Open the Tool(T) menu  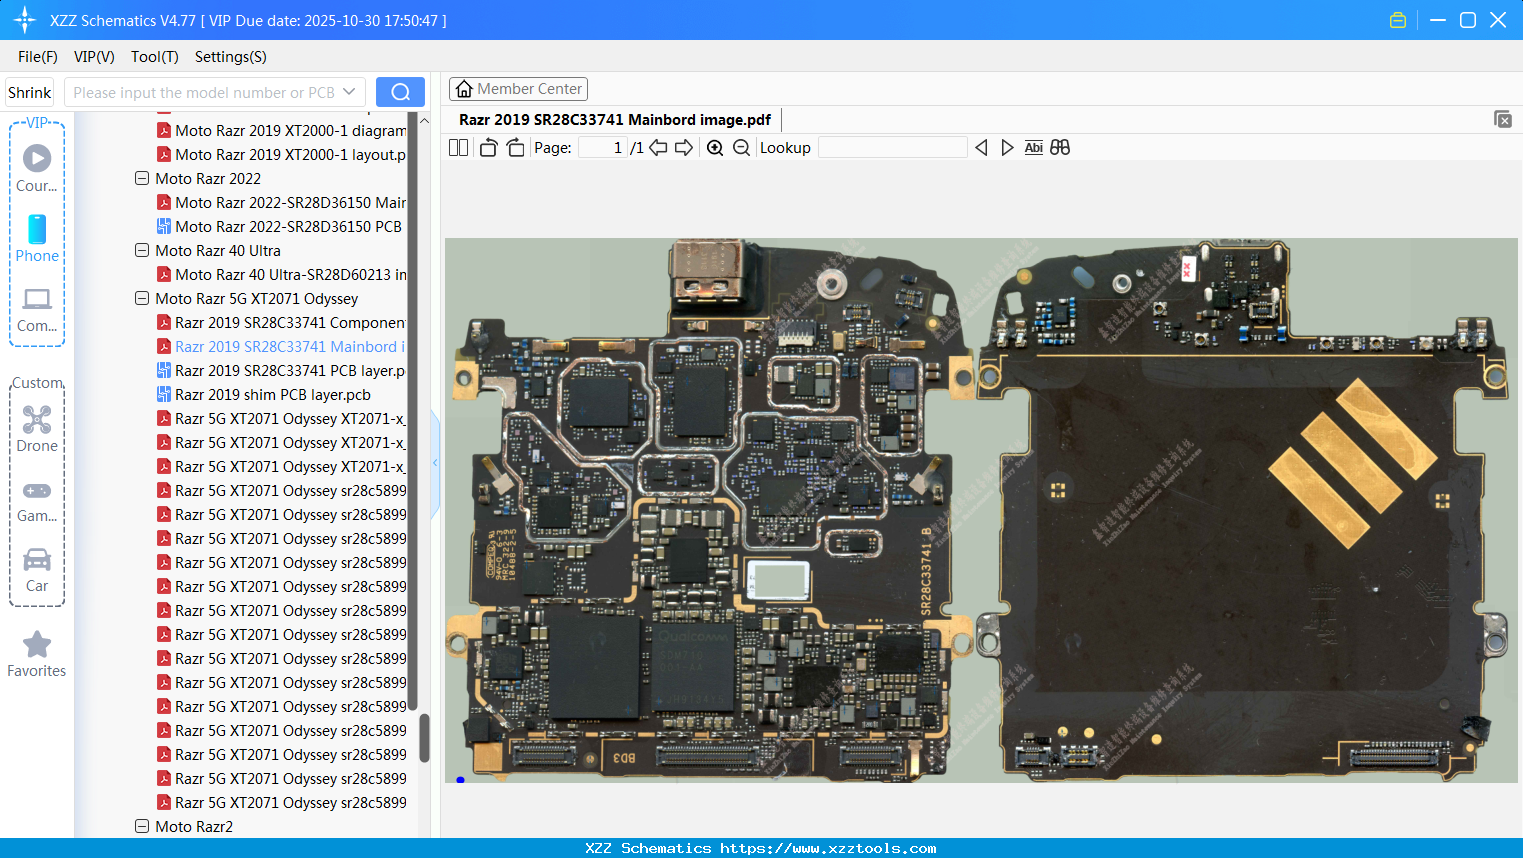click(154, 57)
